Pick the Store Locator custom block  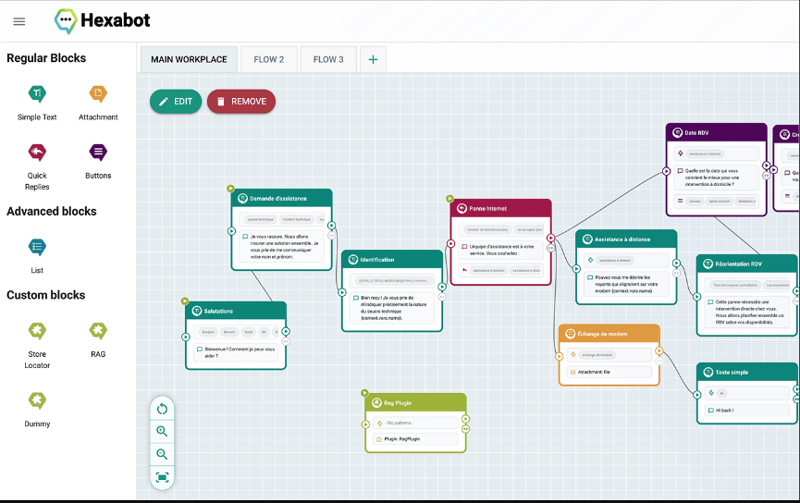point(37,331)
